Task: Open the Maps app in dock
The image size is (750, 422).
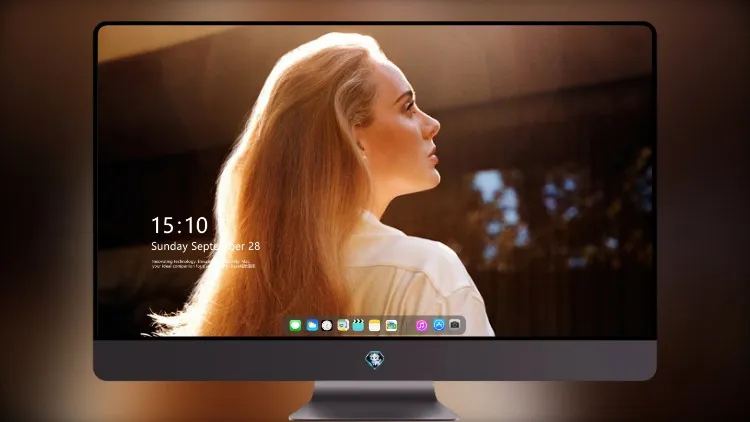Action: [x=343, y=326]
